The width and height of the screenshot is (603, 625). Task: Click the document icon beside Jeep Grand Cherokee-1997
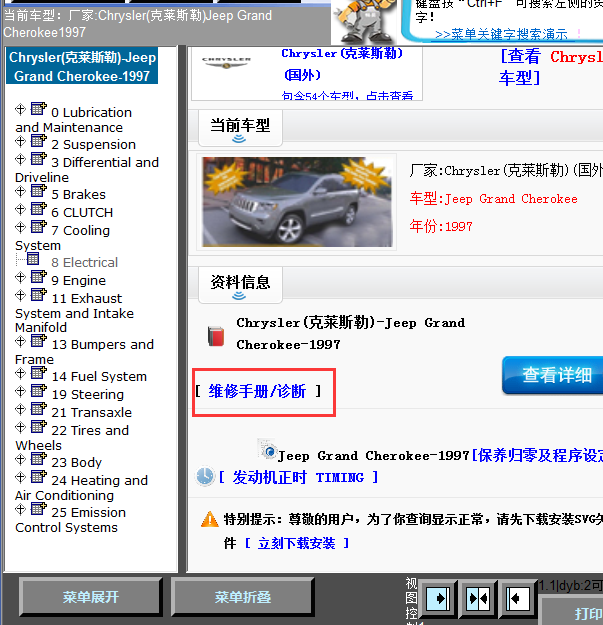(x=267, y=449)
